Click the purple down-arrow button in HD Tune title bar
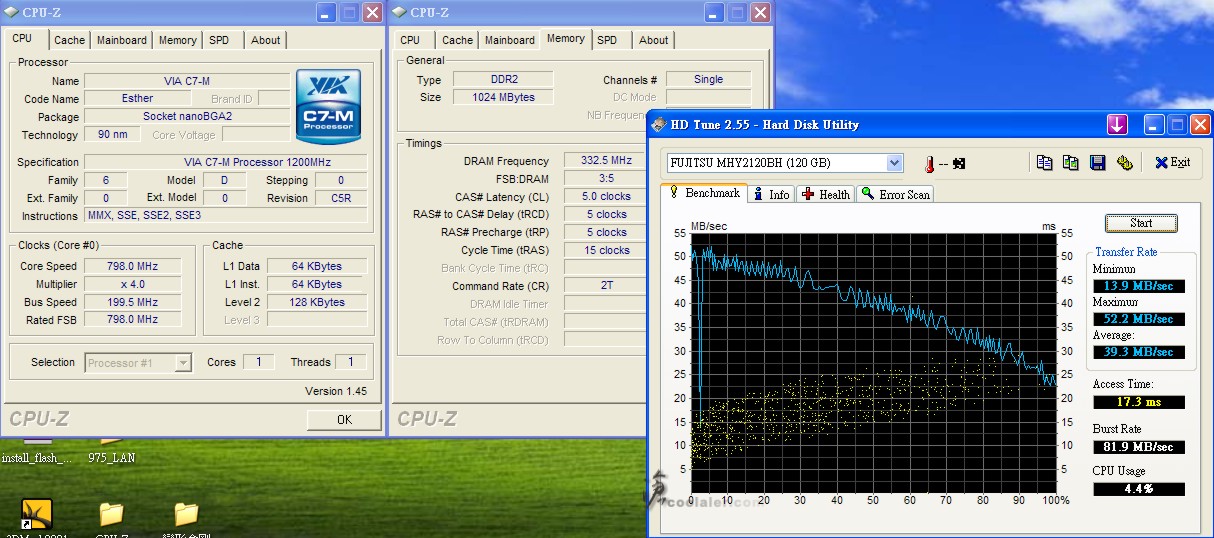The image size is (1214, 538). pos(1117,125)
